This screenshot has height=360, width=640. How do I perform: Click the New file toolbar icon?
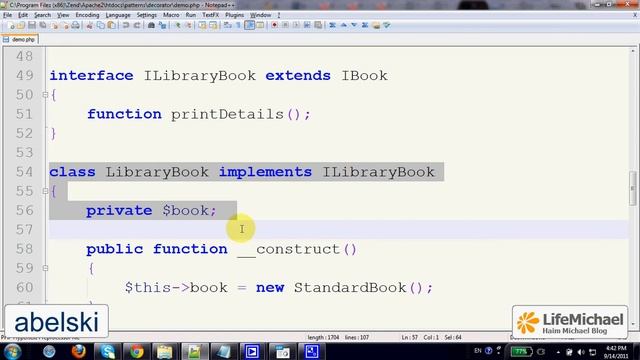pos(11,25)
